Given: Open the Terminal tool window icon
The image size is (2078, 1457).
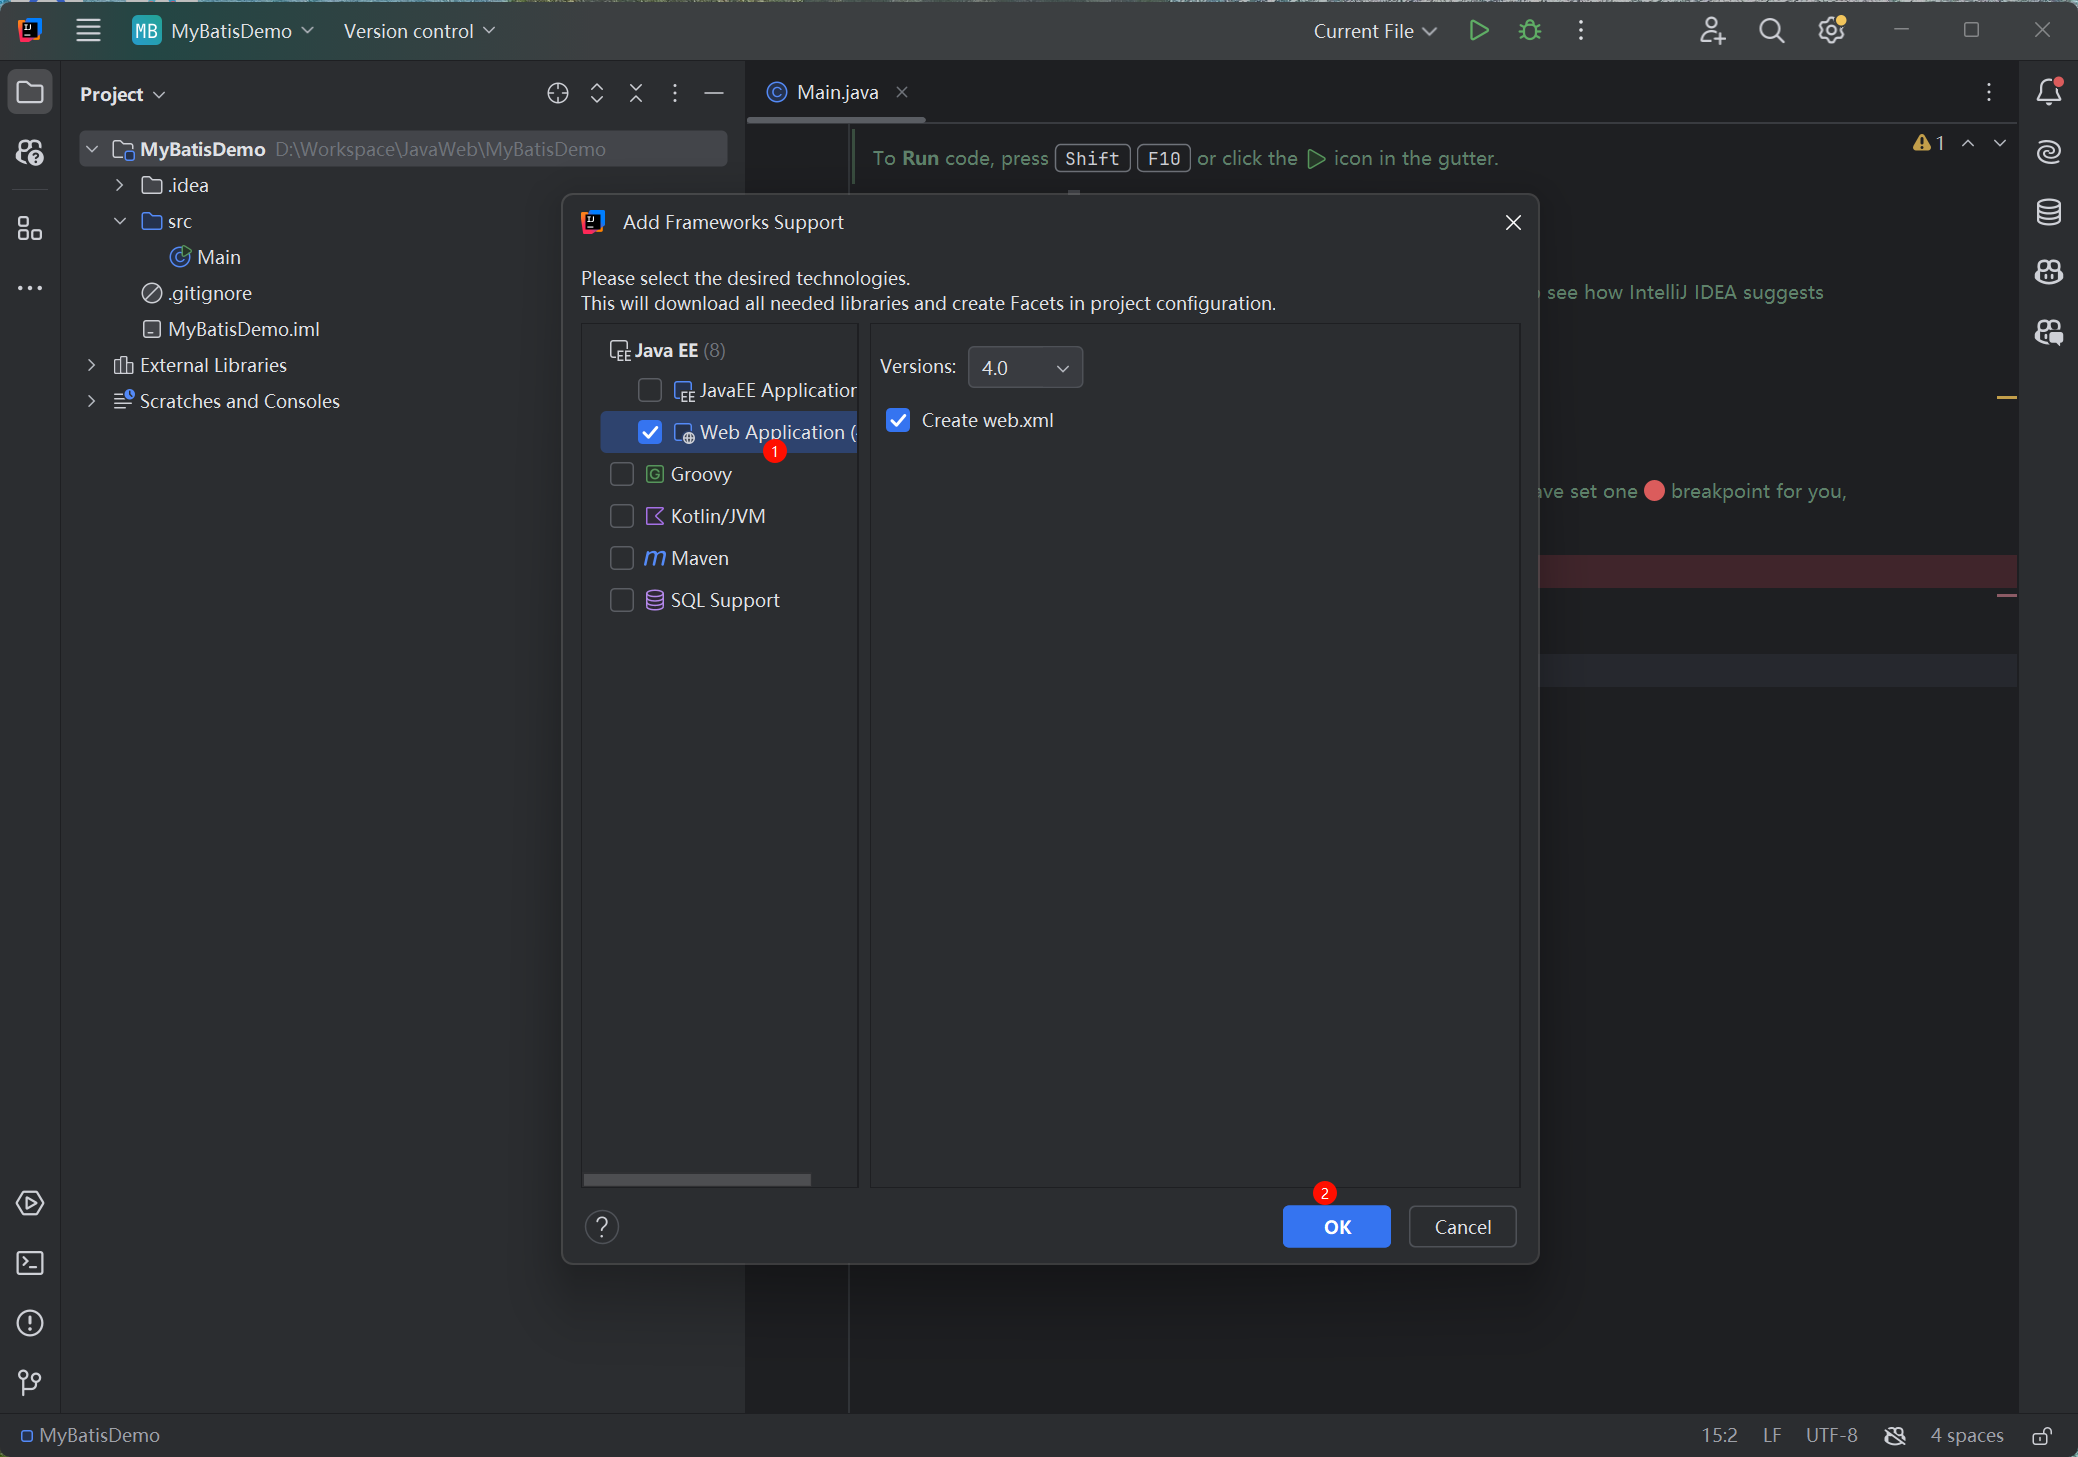Looking at the screenshot, I should click(30, 1263).
